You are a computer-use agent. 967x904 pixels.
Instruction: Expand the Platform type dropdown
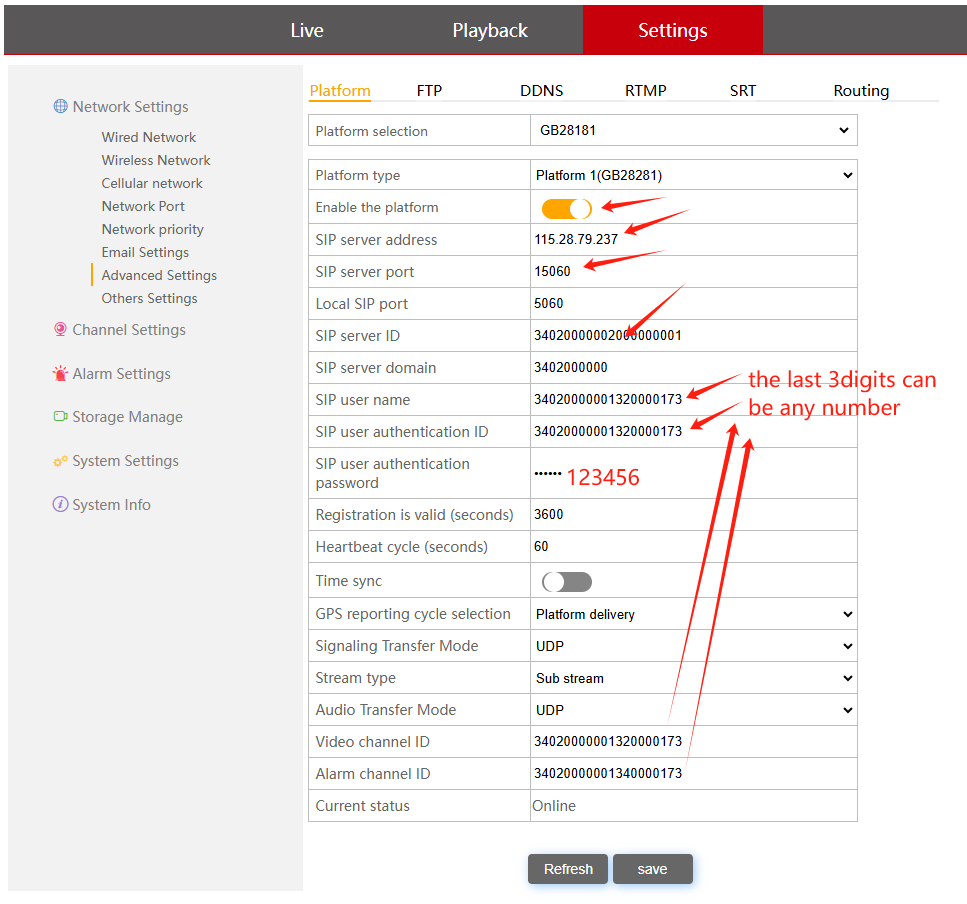click(693, 175)
